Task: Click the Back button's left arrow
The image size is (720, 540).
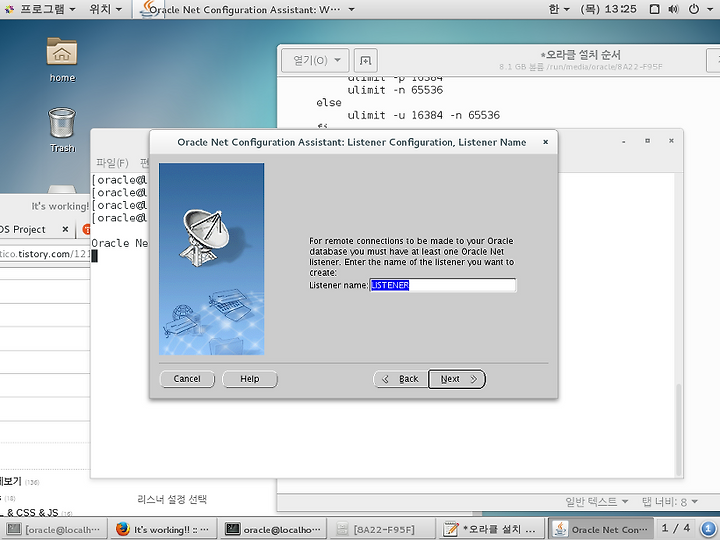Action: 386,379
